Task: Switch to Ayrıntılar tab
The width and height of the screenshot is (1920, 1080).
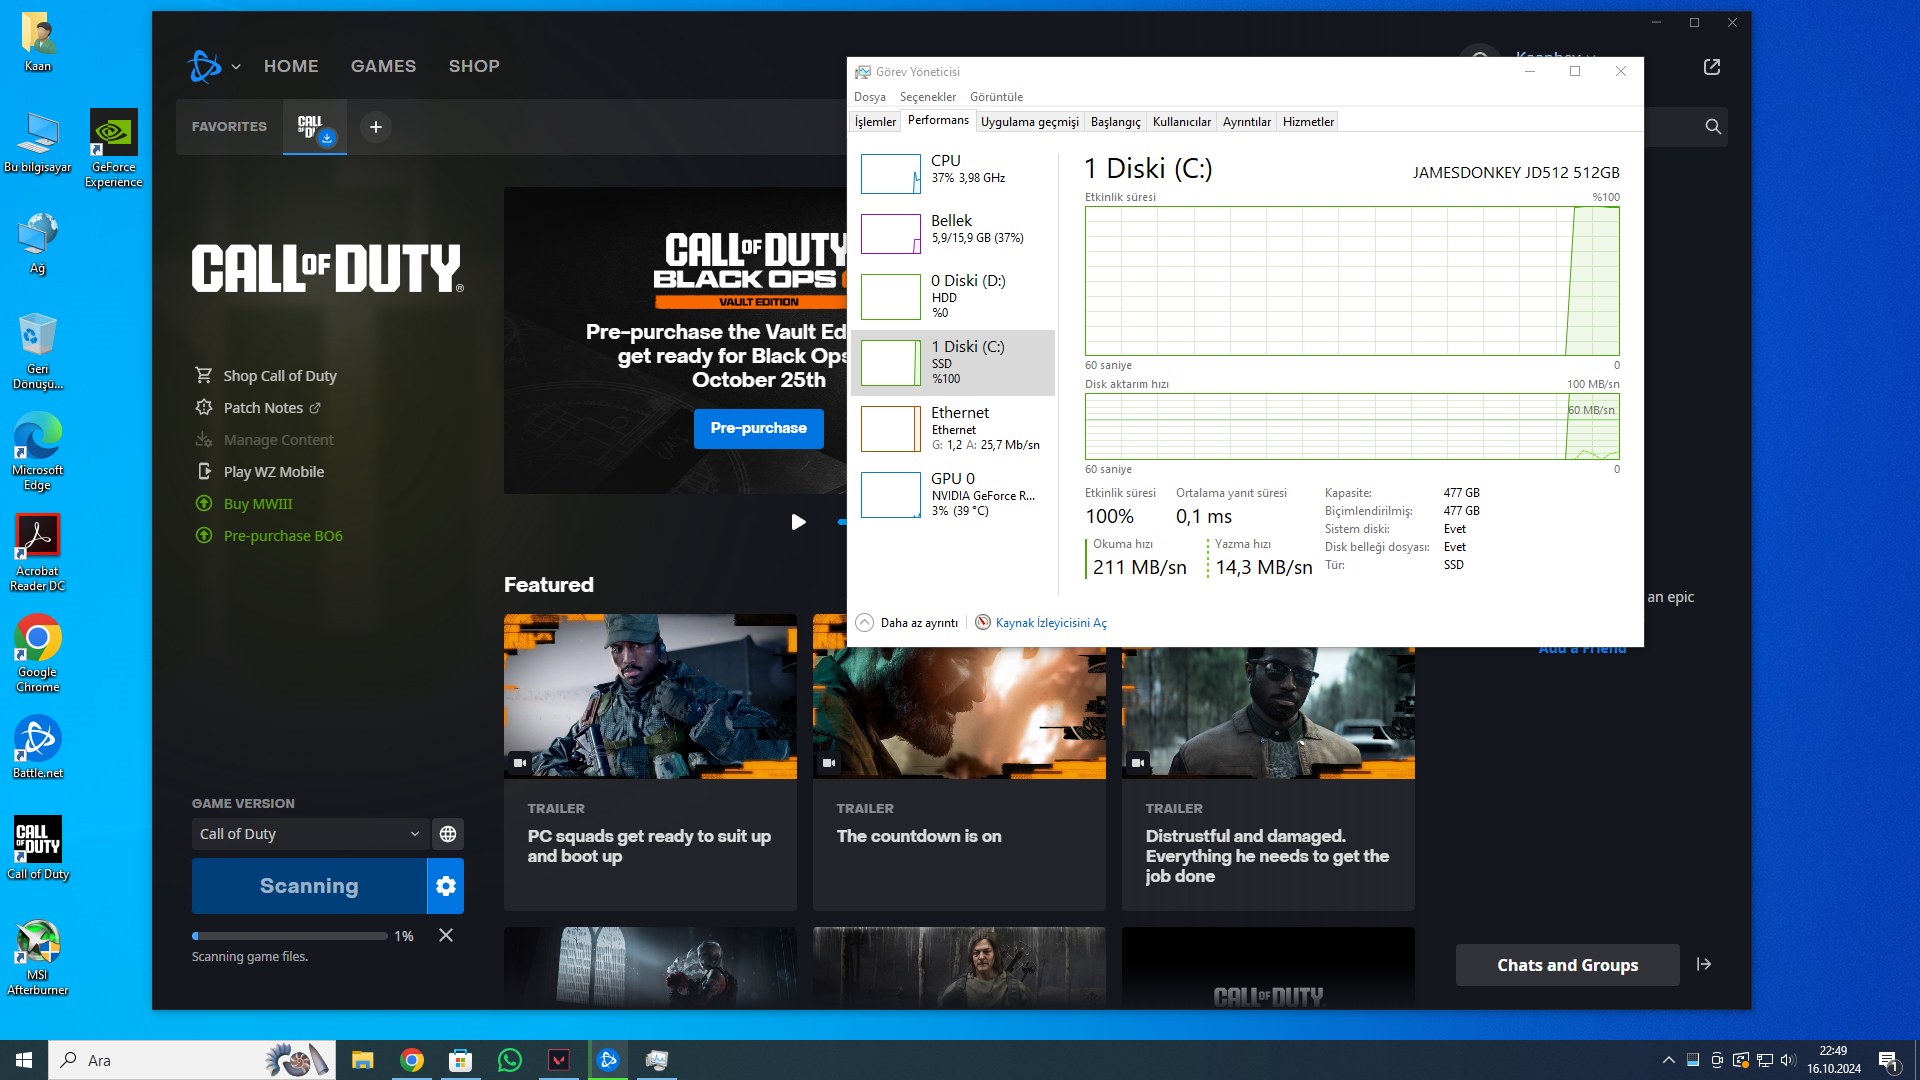Action: coord(1246,122)
